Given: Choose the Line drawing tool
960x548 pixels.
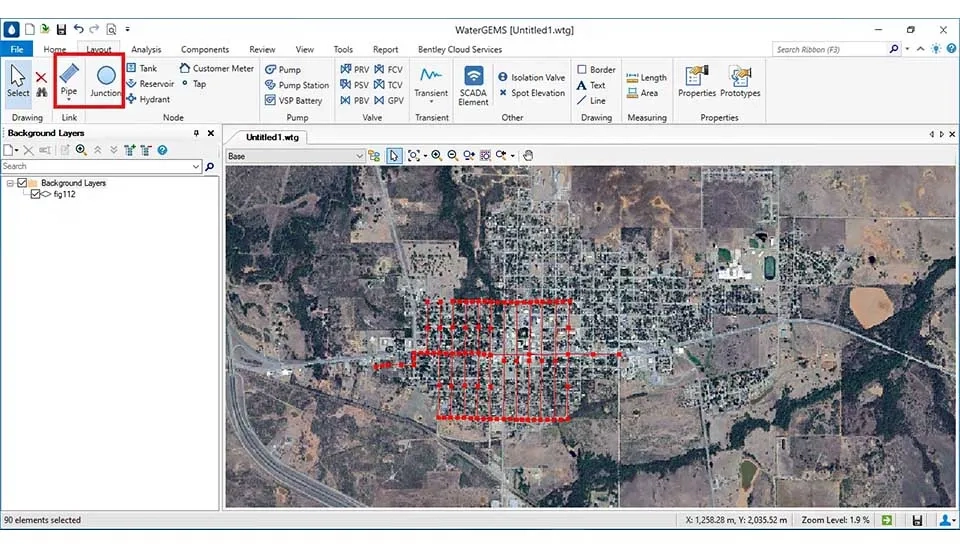Looking at the screenshot, I should click(x=591, y=100).
